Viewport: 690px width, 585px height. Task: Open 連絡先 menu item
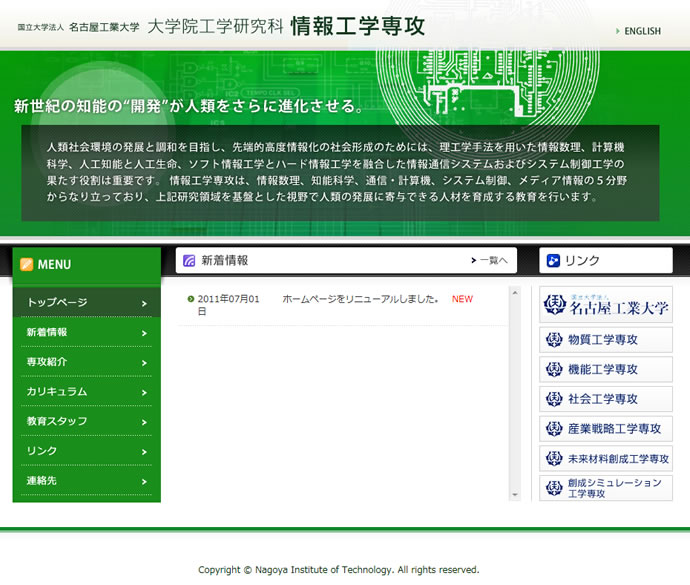pos(87,481)
